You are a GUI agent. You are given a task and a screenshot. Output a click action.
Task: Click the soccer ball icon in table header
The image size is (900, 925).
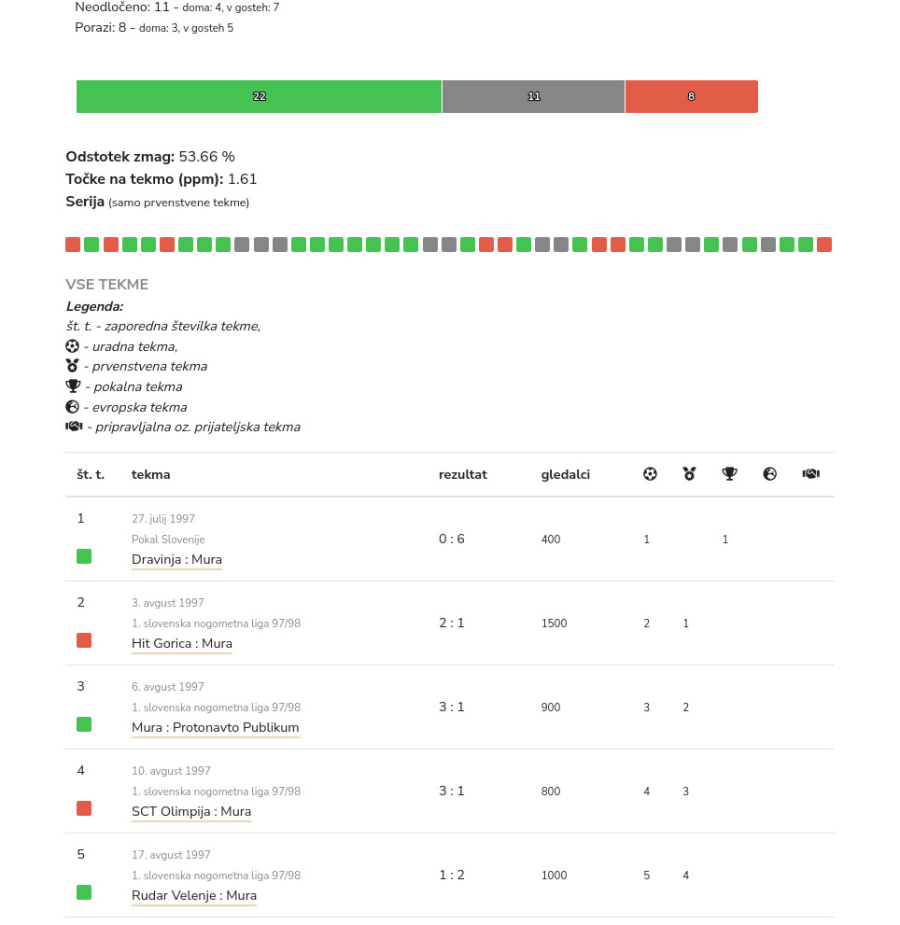pos(650,474)
